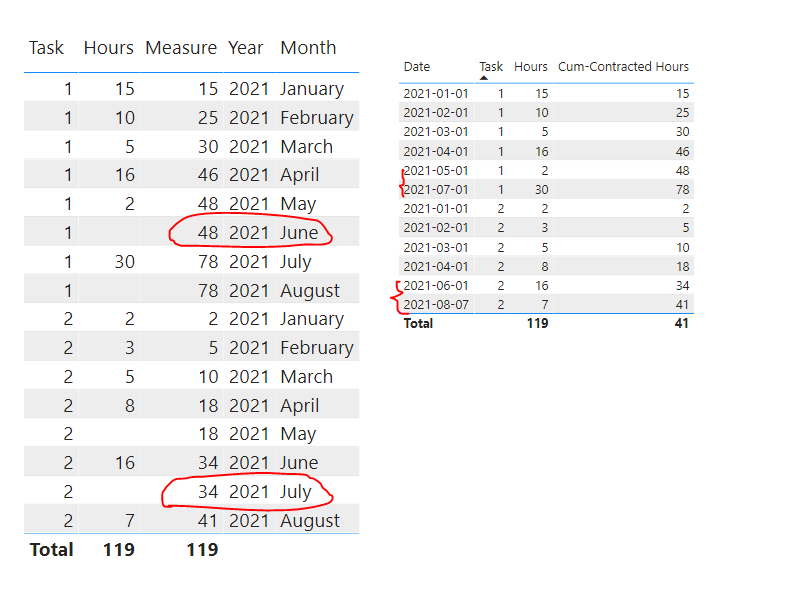Select the Measure column header
This screenshot has width=812, height=602.
pos(181,48)
